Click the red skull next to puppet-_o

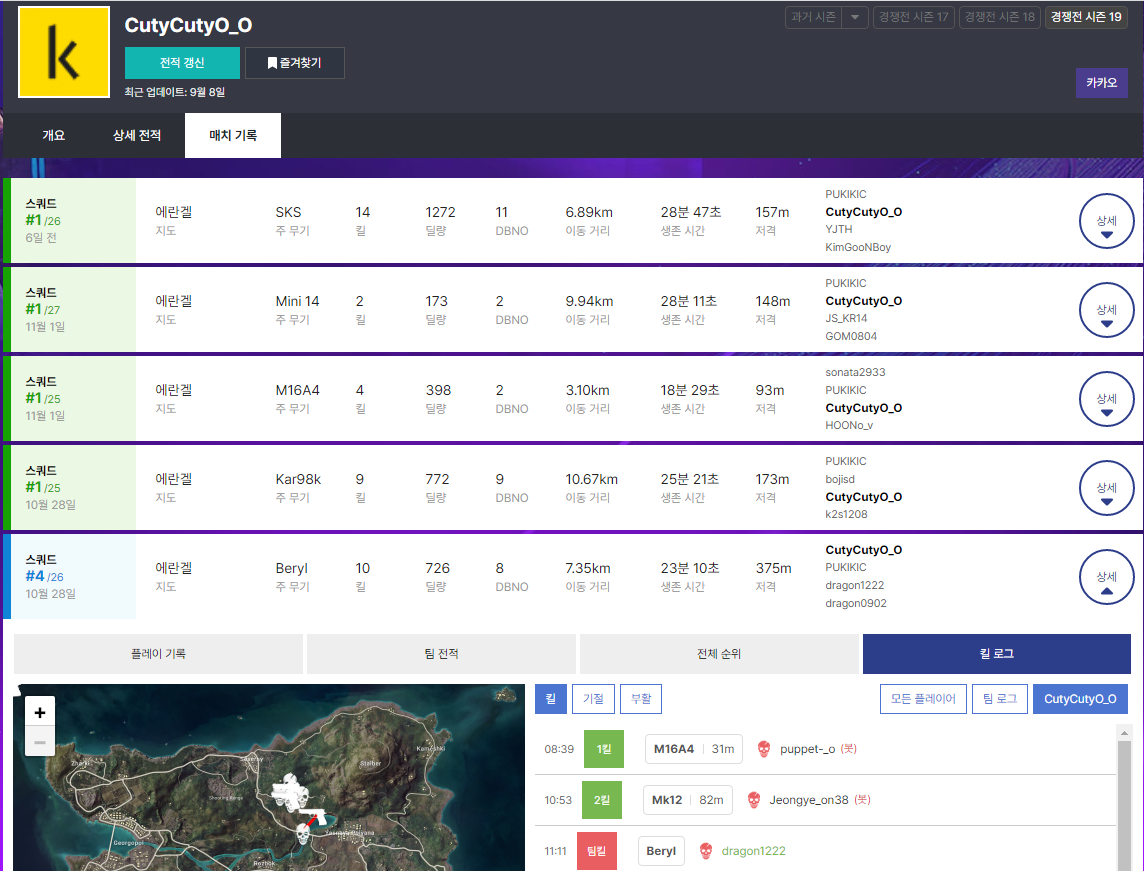(764, 749)
